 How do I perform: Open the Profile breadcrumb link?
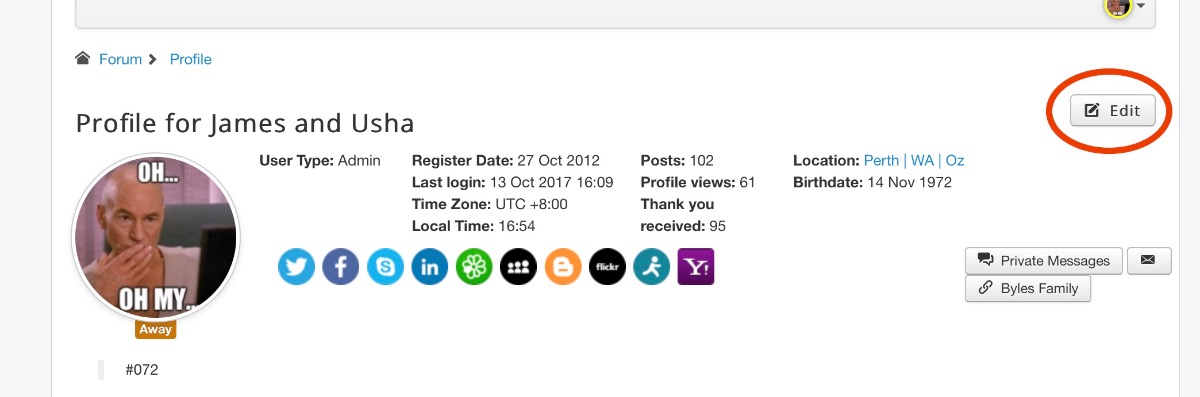(190, 59)
